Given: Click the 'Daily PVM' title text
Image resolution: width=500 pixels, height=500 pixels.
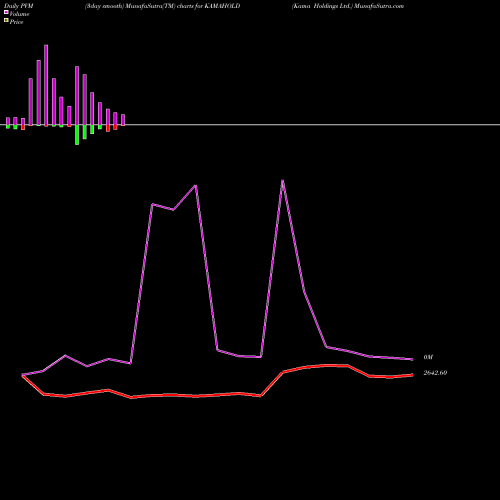Looking at the screenshot, I should [x=19, y=6].
